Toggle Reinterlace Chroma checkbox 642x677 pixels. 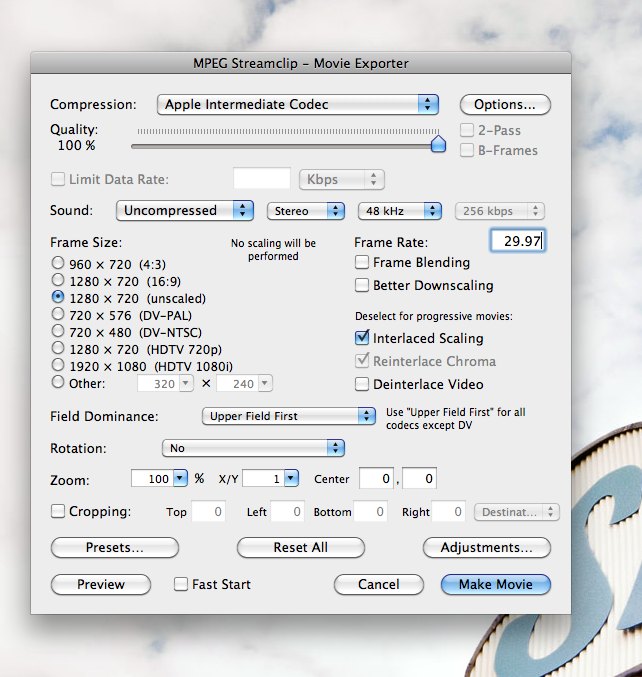coord(362,361)
